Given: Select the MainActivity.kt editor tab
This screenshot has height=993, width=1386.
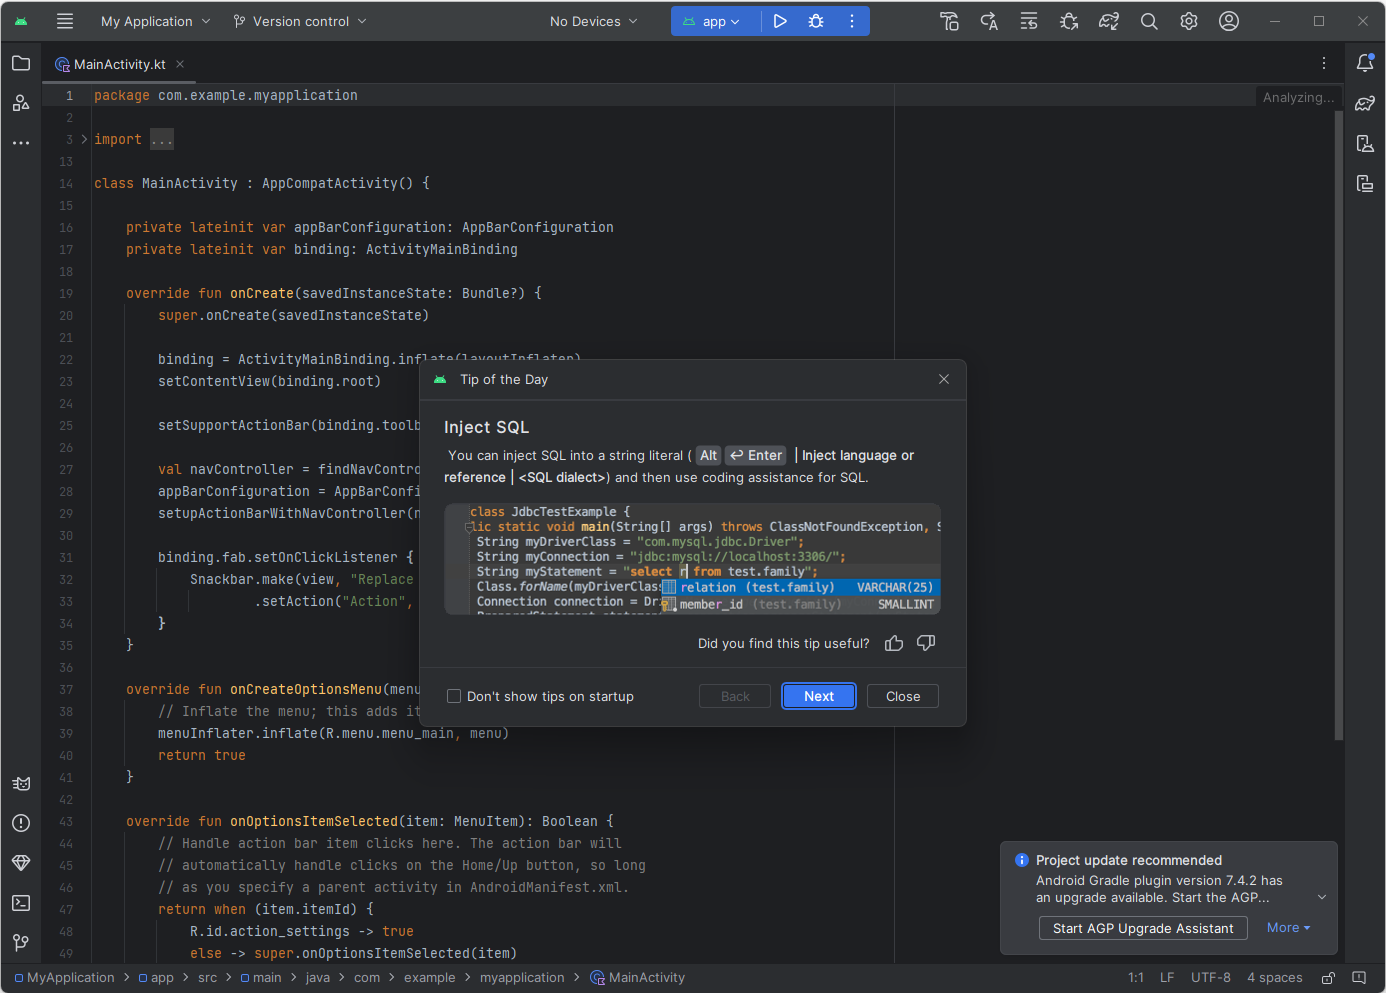Looking at the screenshot, I should [x=118, y=64].
